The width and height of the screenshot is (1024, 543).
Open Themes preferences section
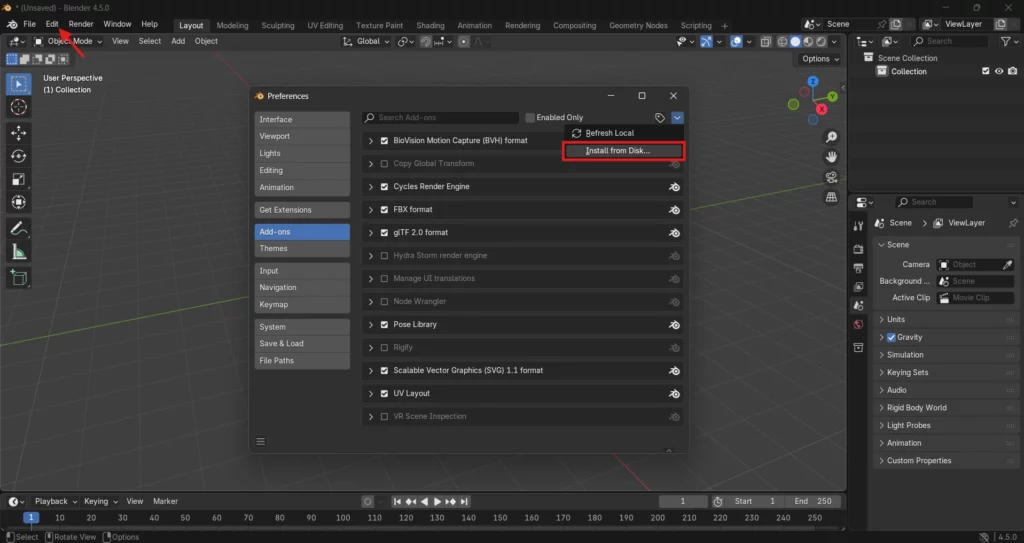(x=302, y=248)
